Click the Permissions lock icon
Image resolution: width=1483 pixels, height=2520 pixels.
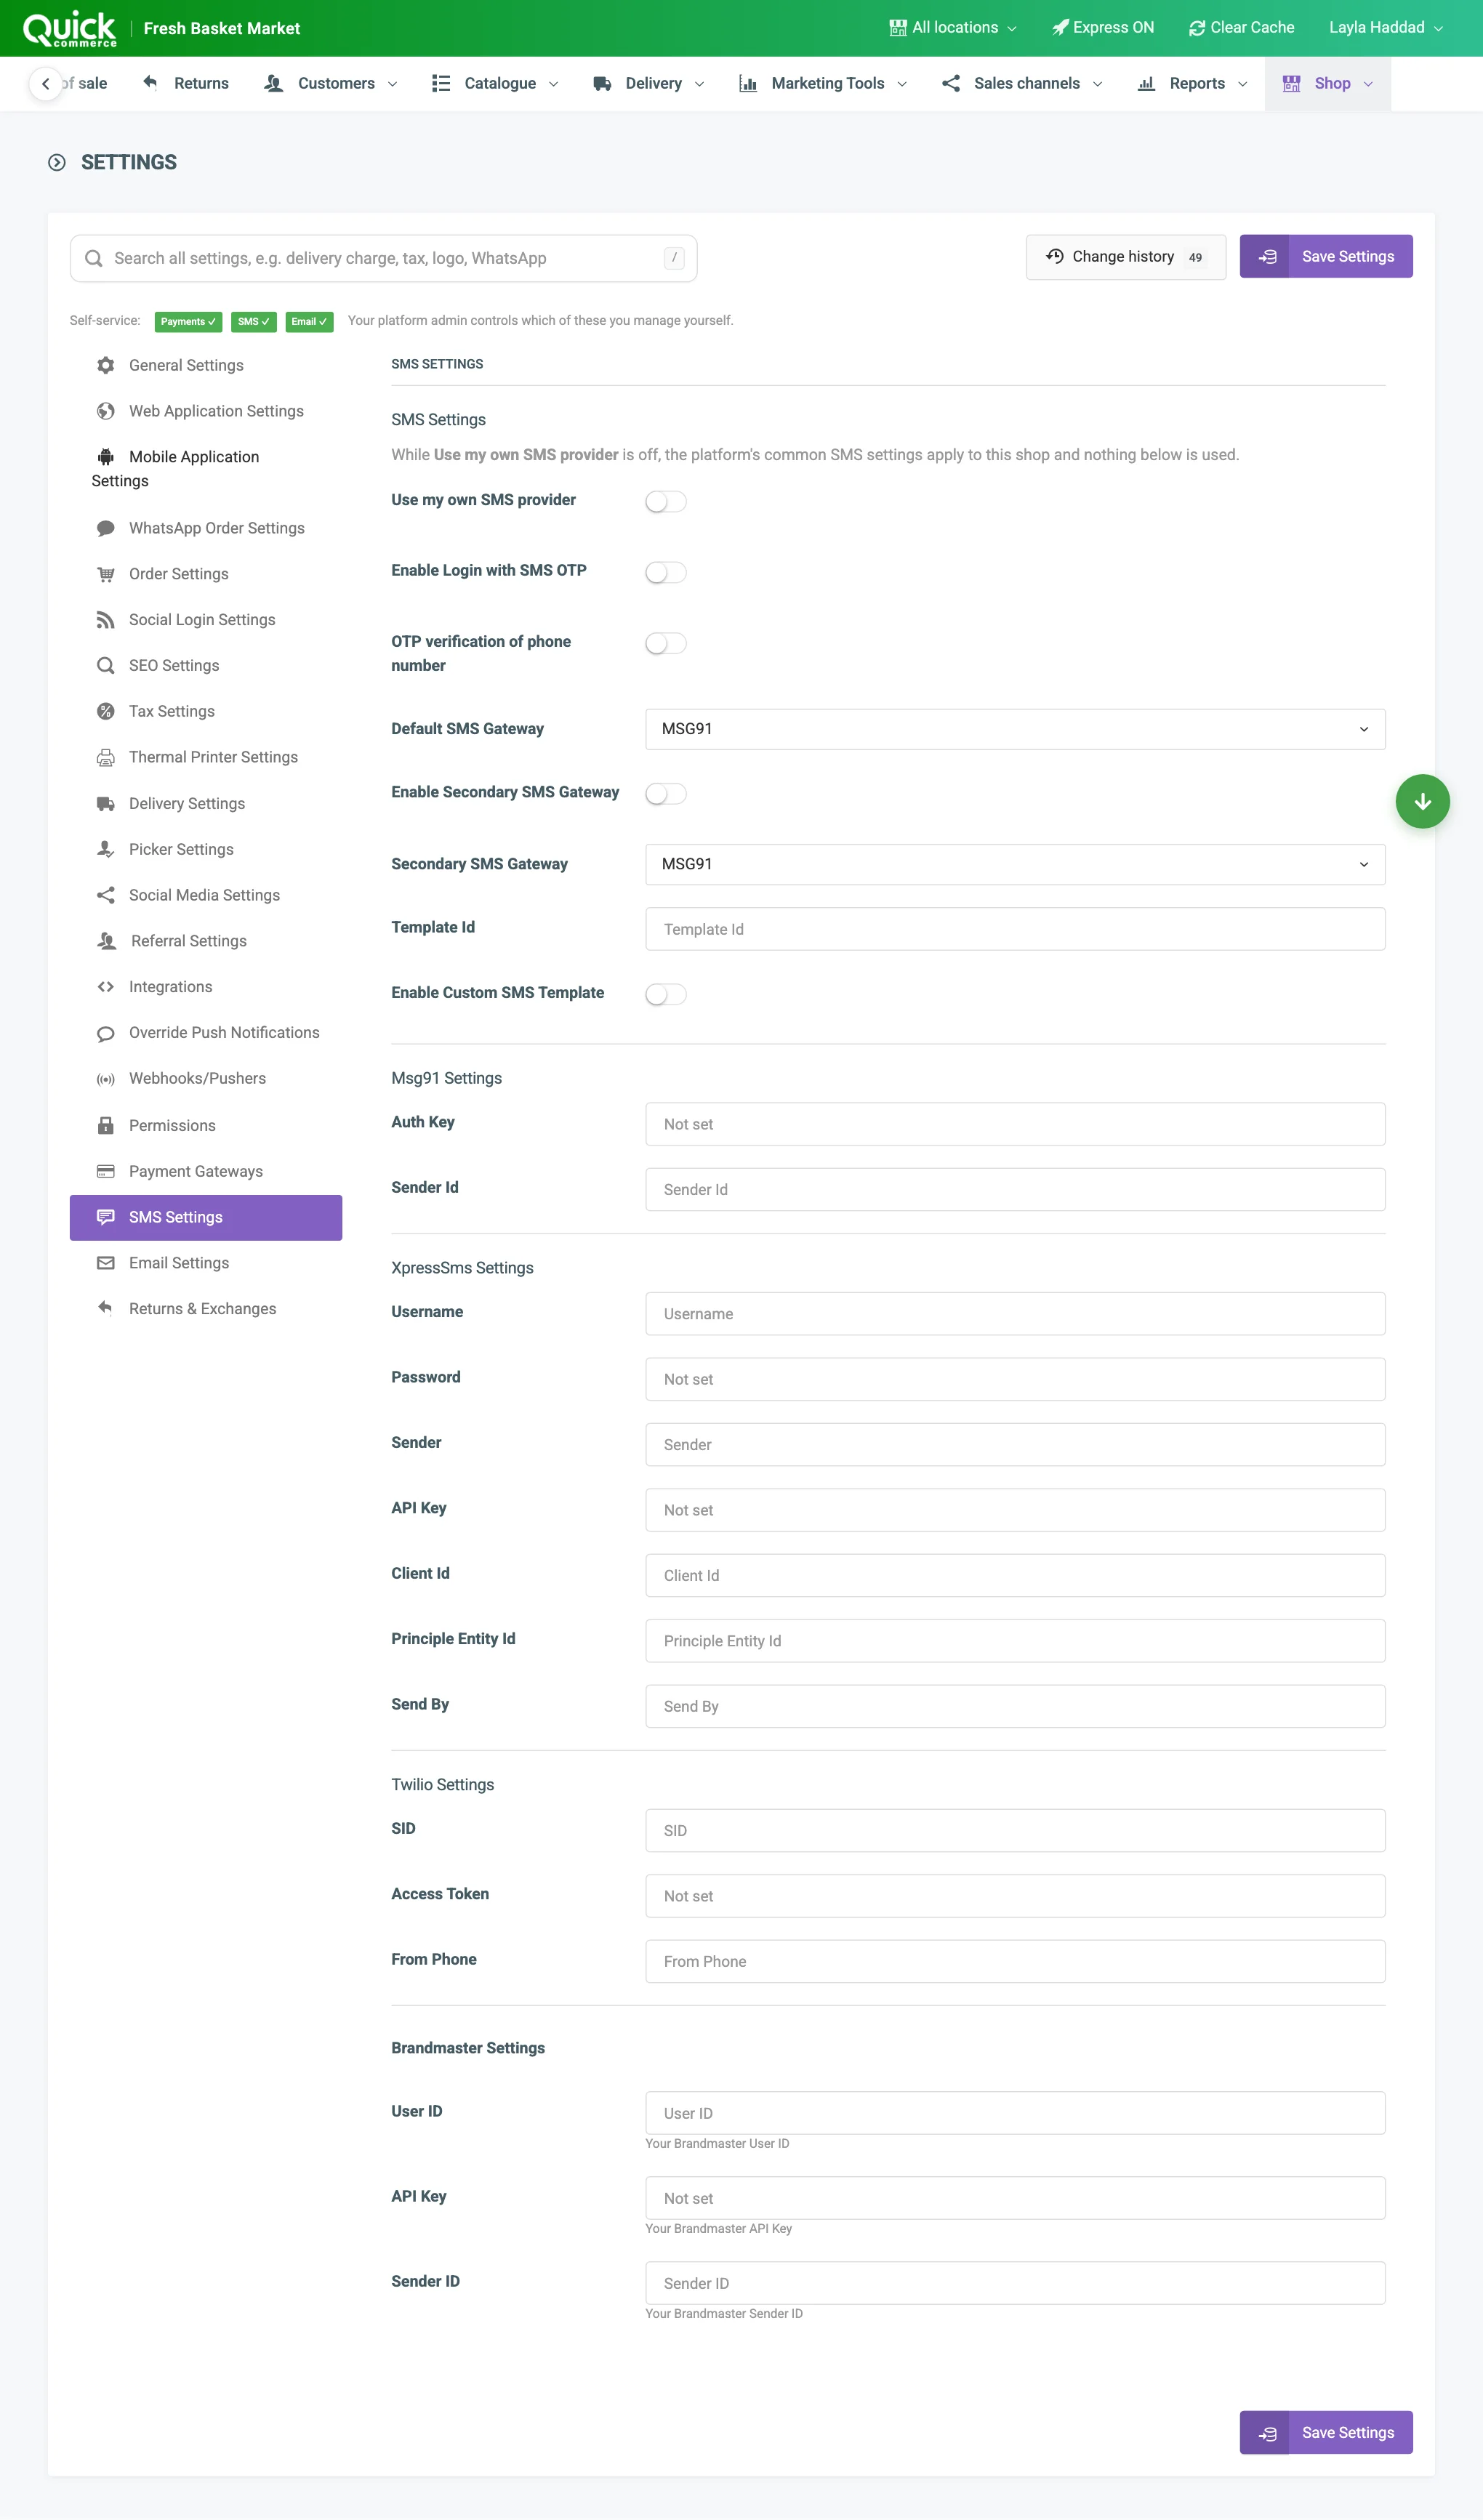[x=105, y=1125]
